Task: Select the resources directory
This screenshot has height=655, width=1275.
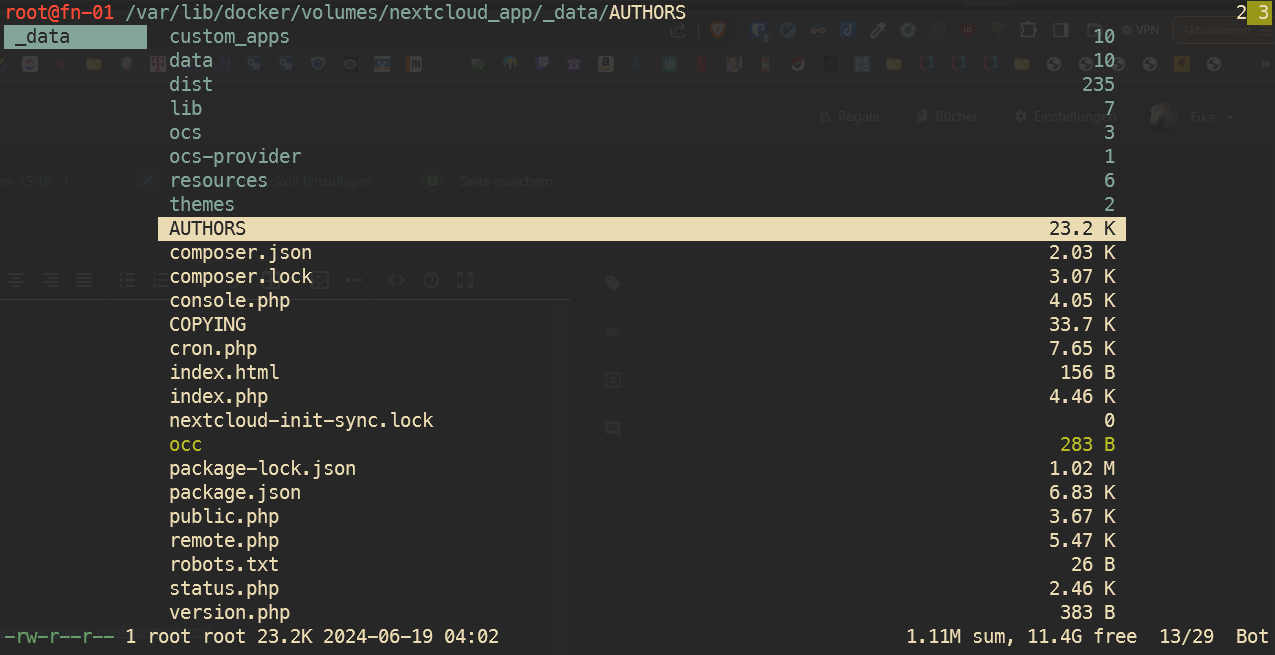Action: pos(219,181)
